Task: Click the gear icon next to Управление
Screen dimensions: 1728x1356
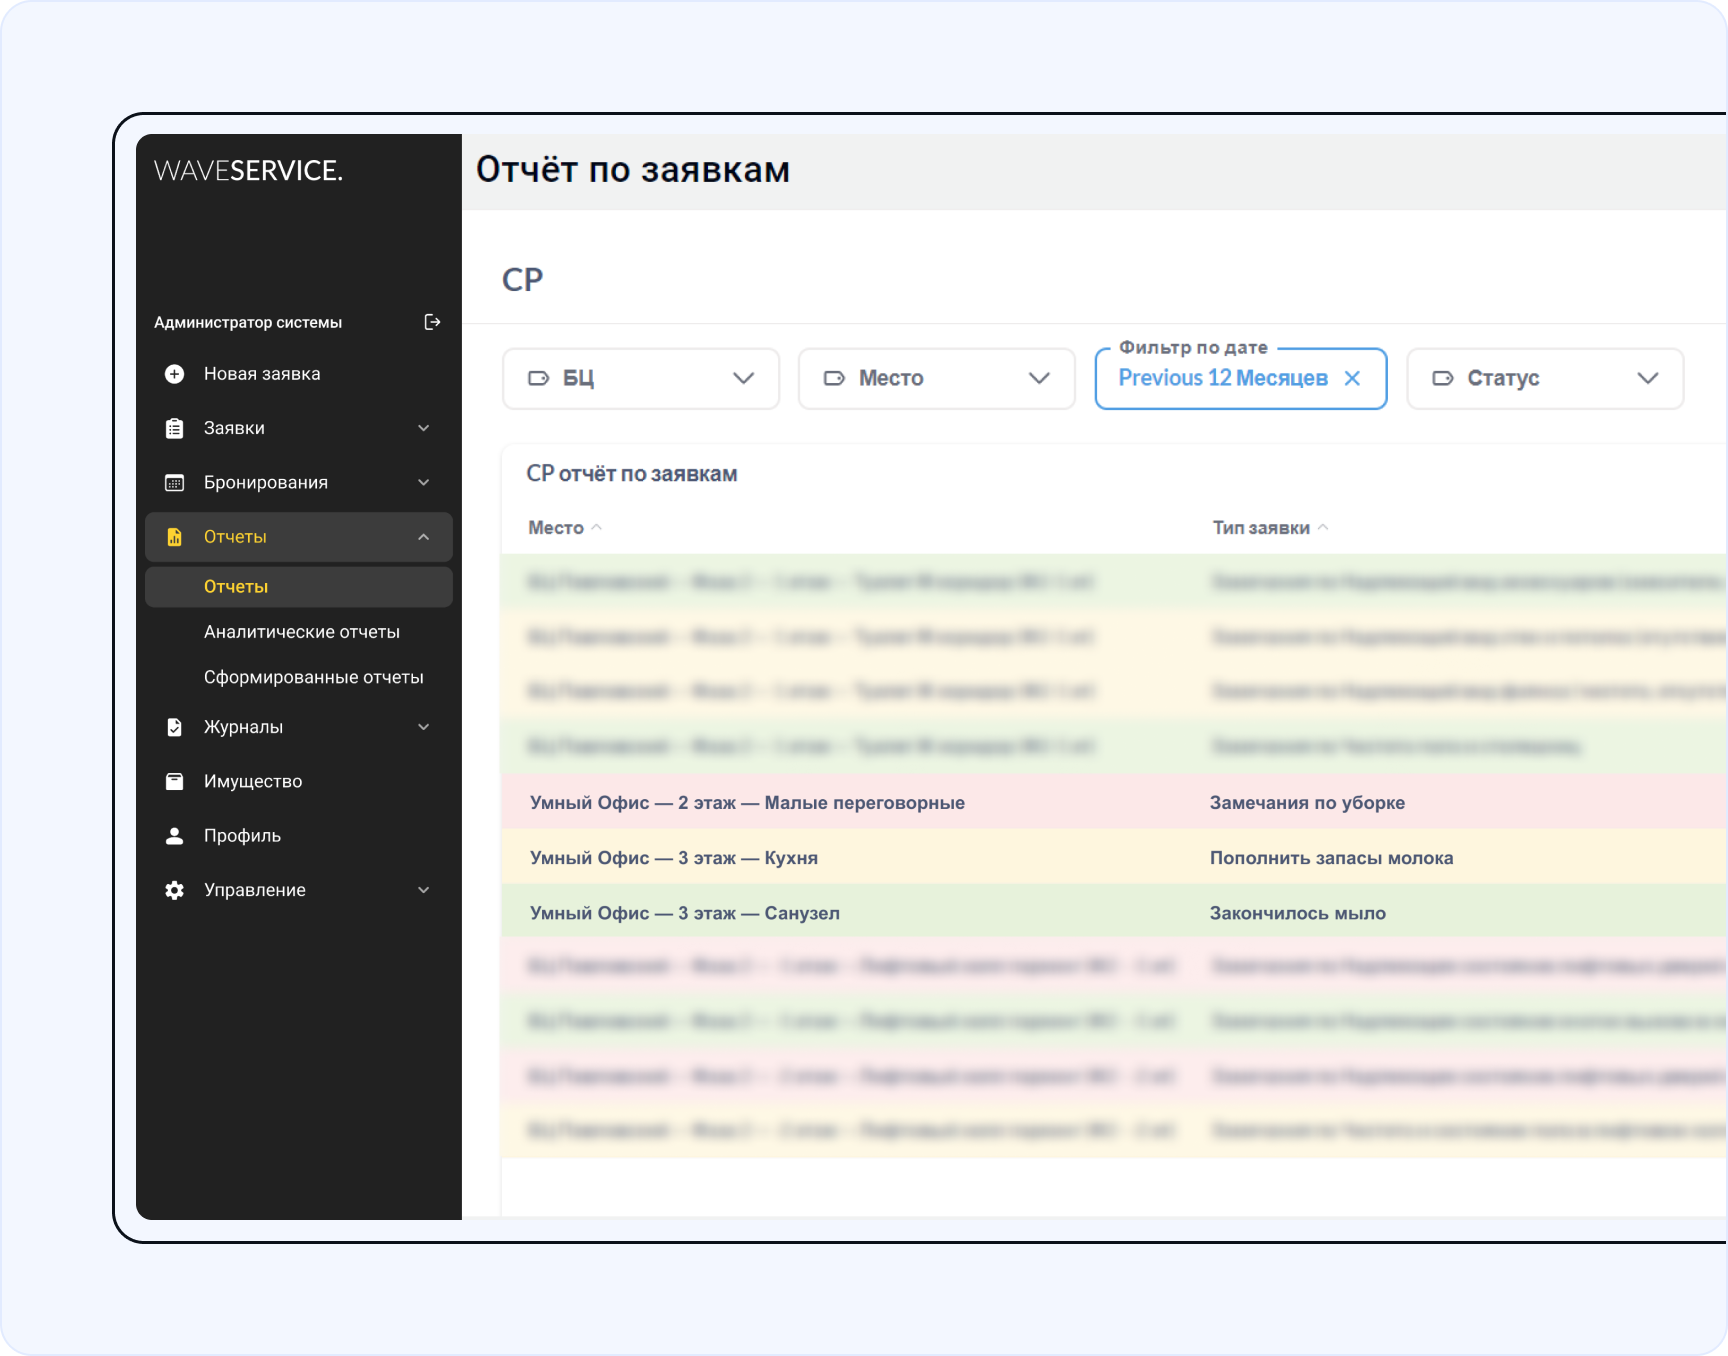Action: point(175,890)
